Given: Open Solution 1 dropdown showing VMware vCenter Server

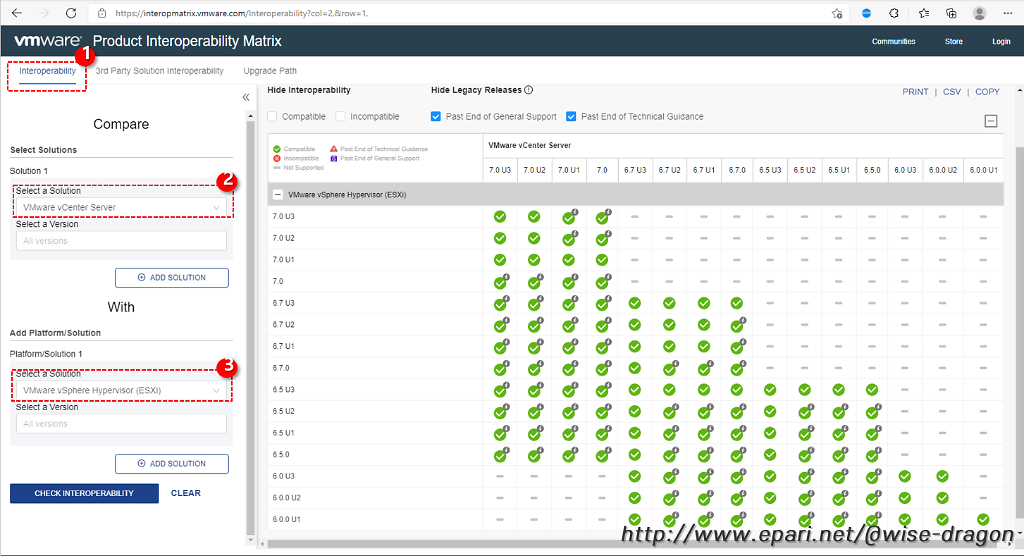Looking at the screenshot, I should 121,207.
